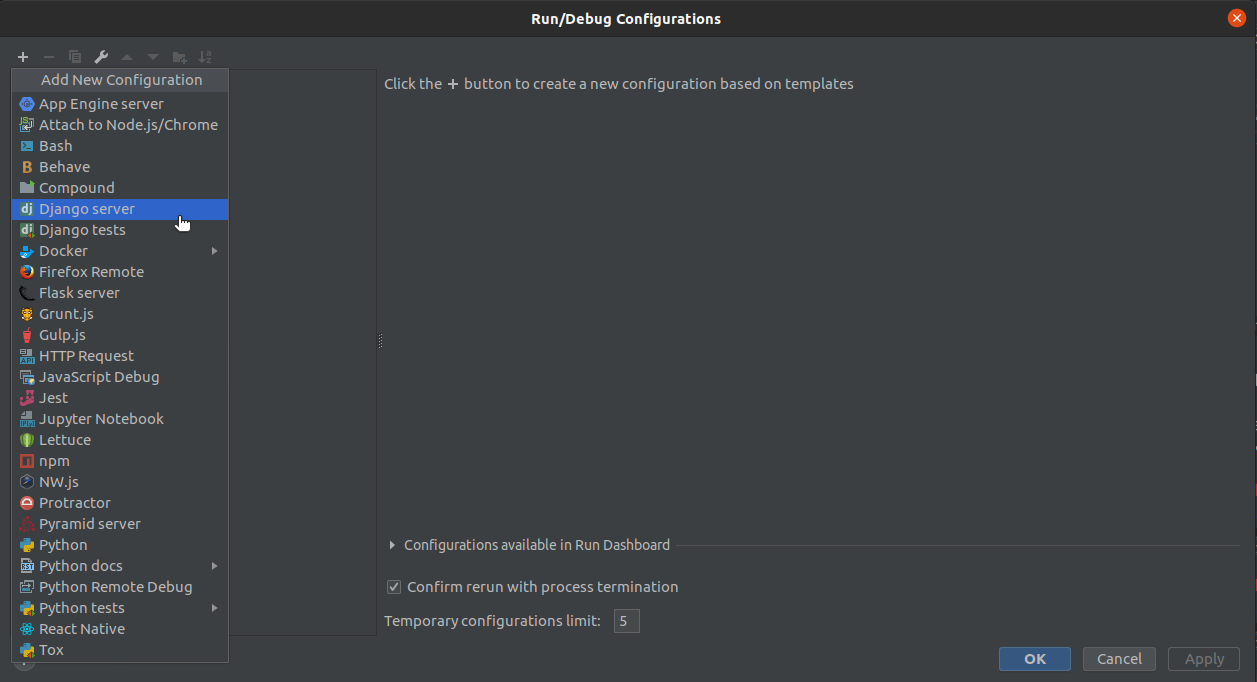Click the Flask server icon
This screenshot has width=1257, height=682.
coord(27,293)
